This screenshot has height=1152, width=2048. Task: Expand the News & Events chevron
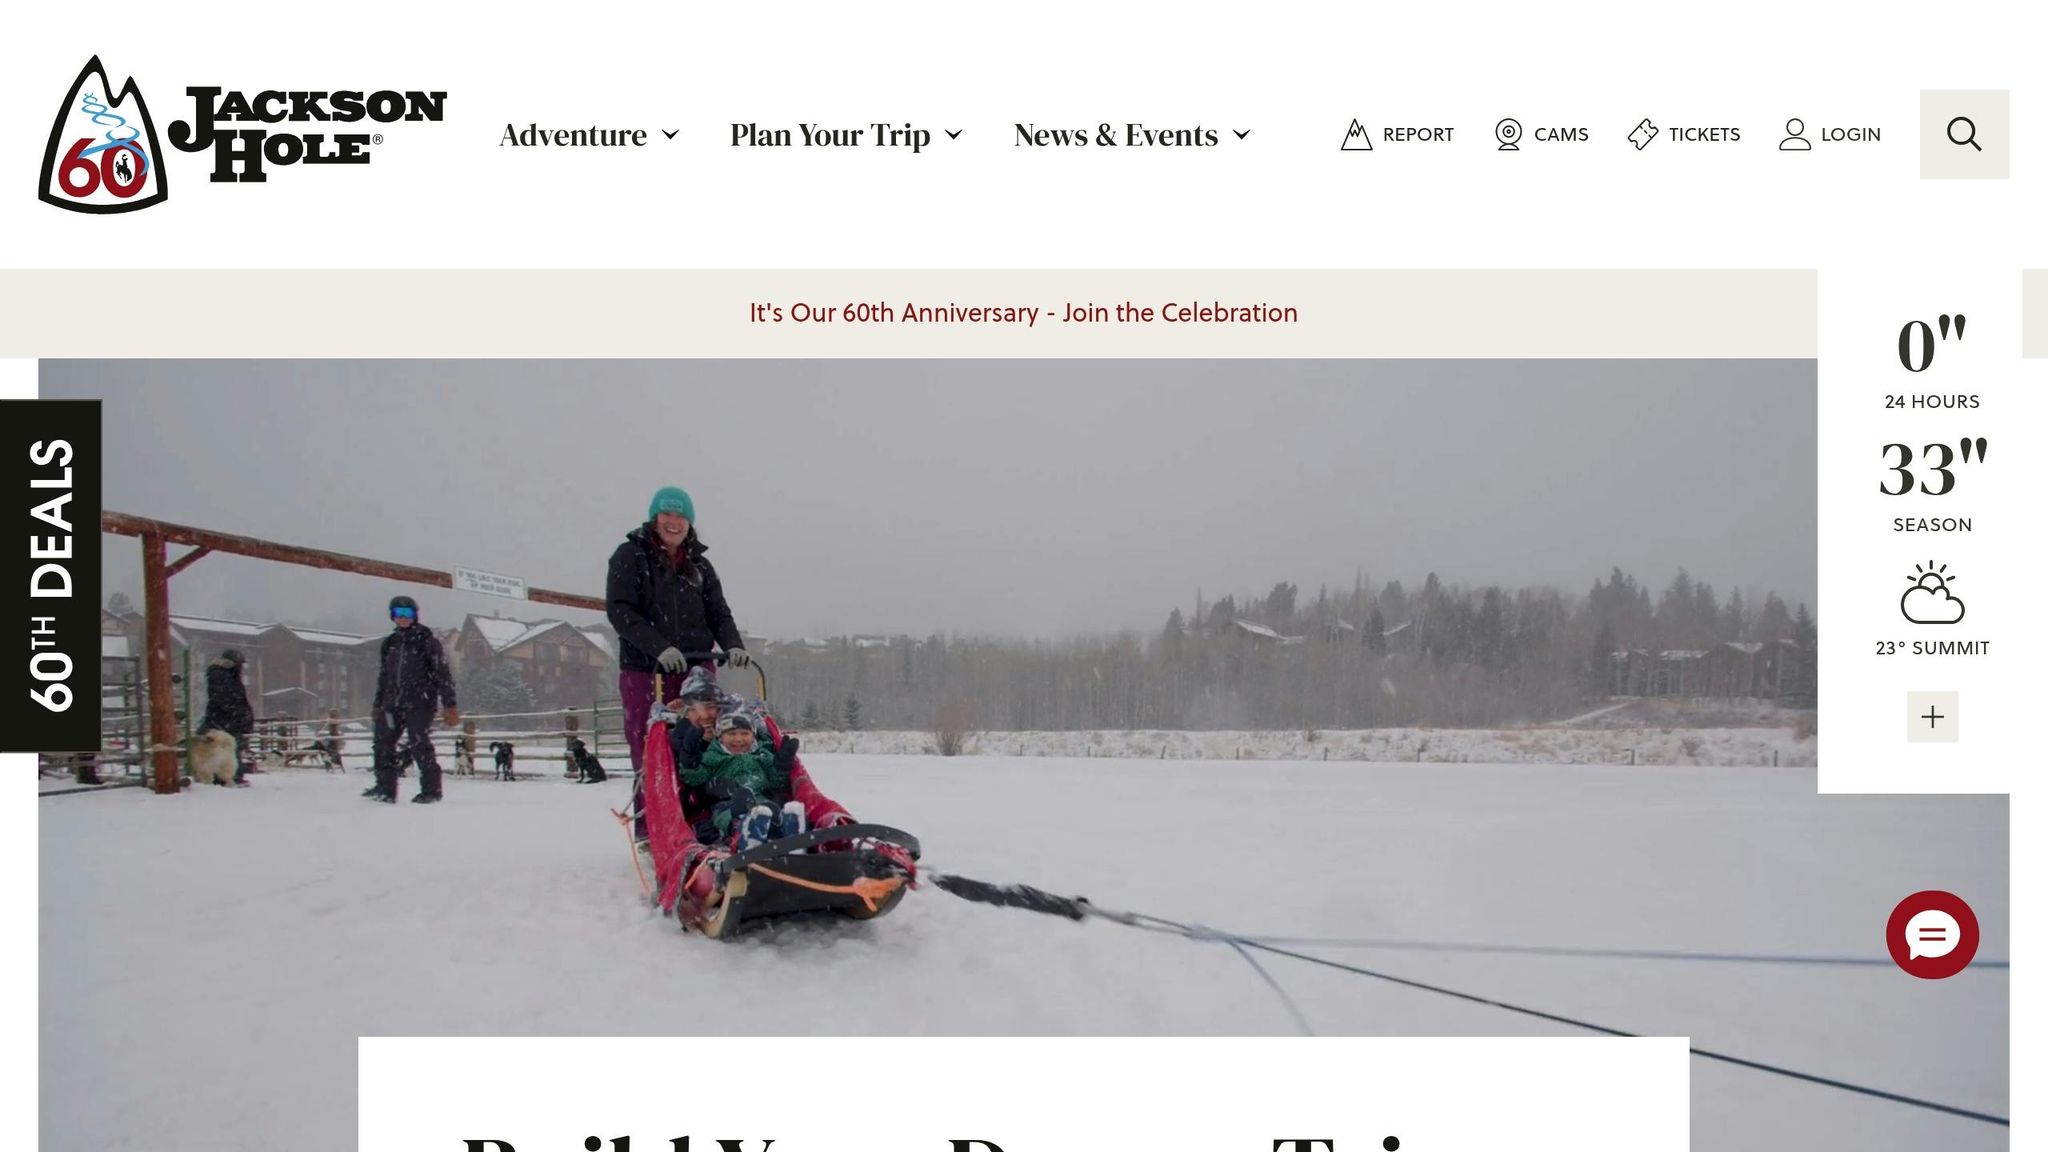click(x=1242, y=135)
